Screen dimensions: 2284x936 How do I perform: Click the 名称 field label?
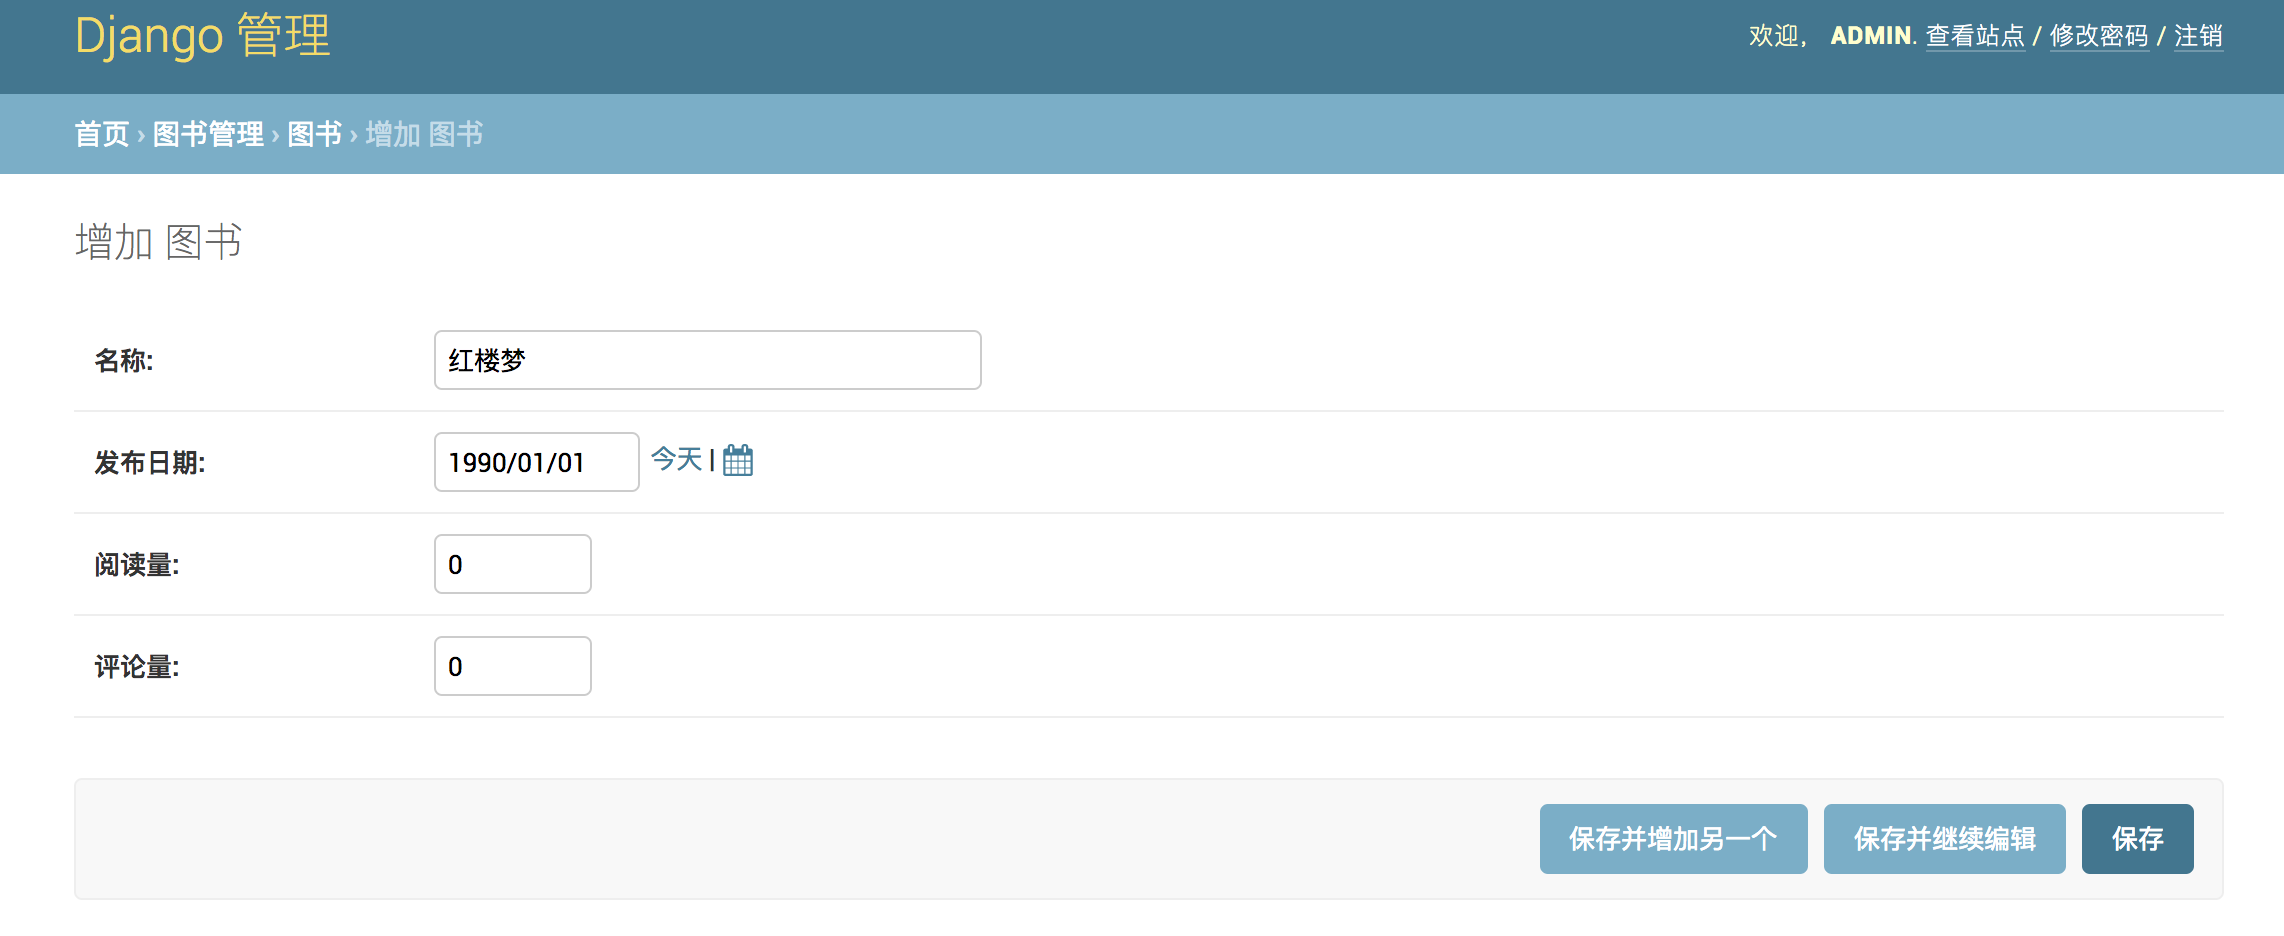[x=124, y=361]
